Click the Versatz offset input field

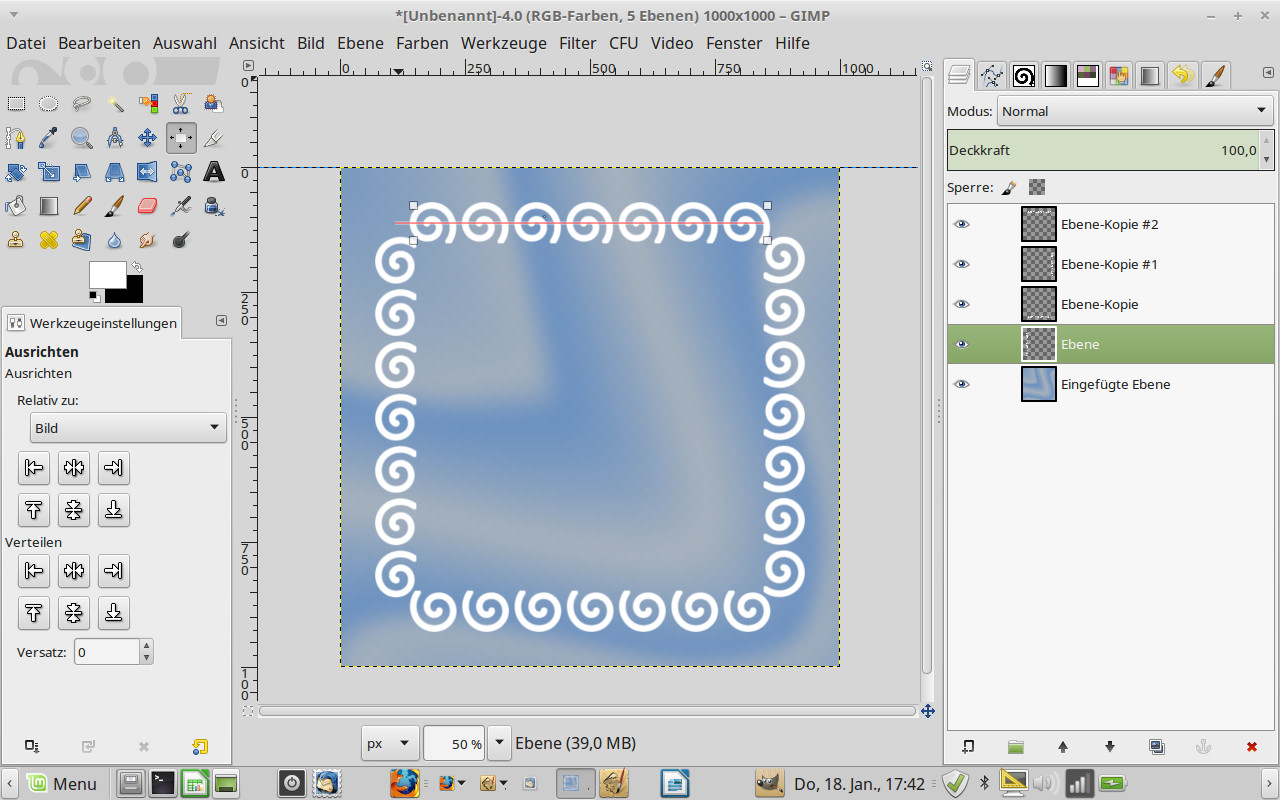[x=106, y=652]
